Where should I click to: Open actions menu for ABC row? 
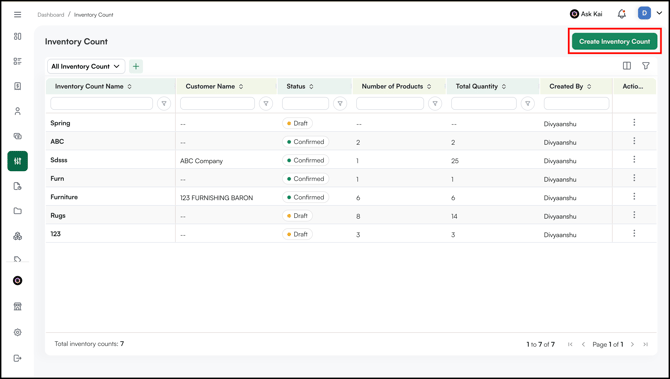coord(634,141)
